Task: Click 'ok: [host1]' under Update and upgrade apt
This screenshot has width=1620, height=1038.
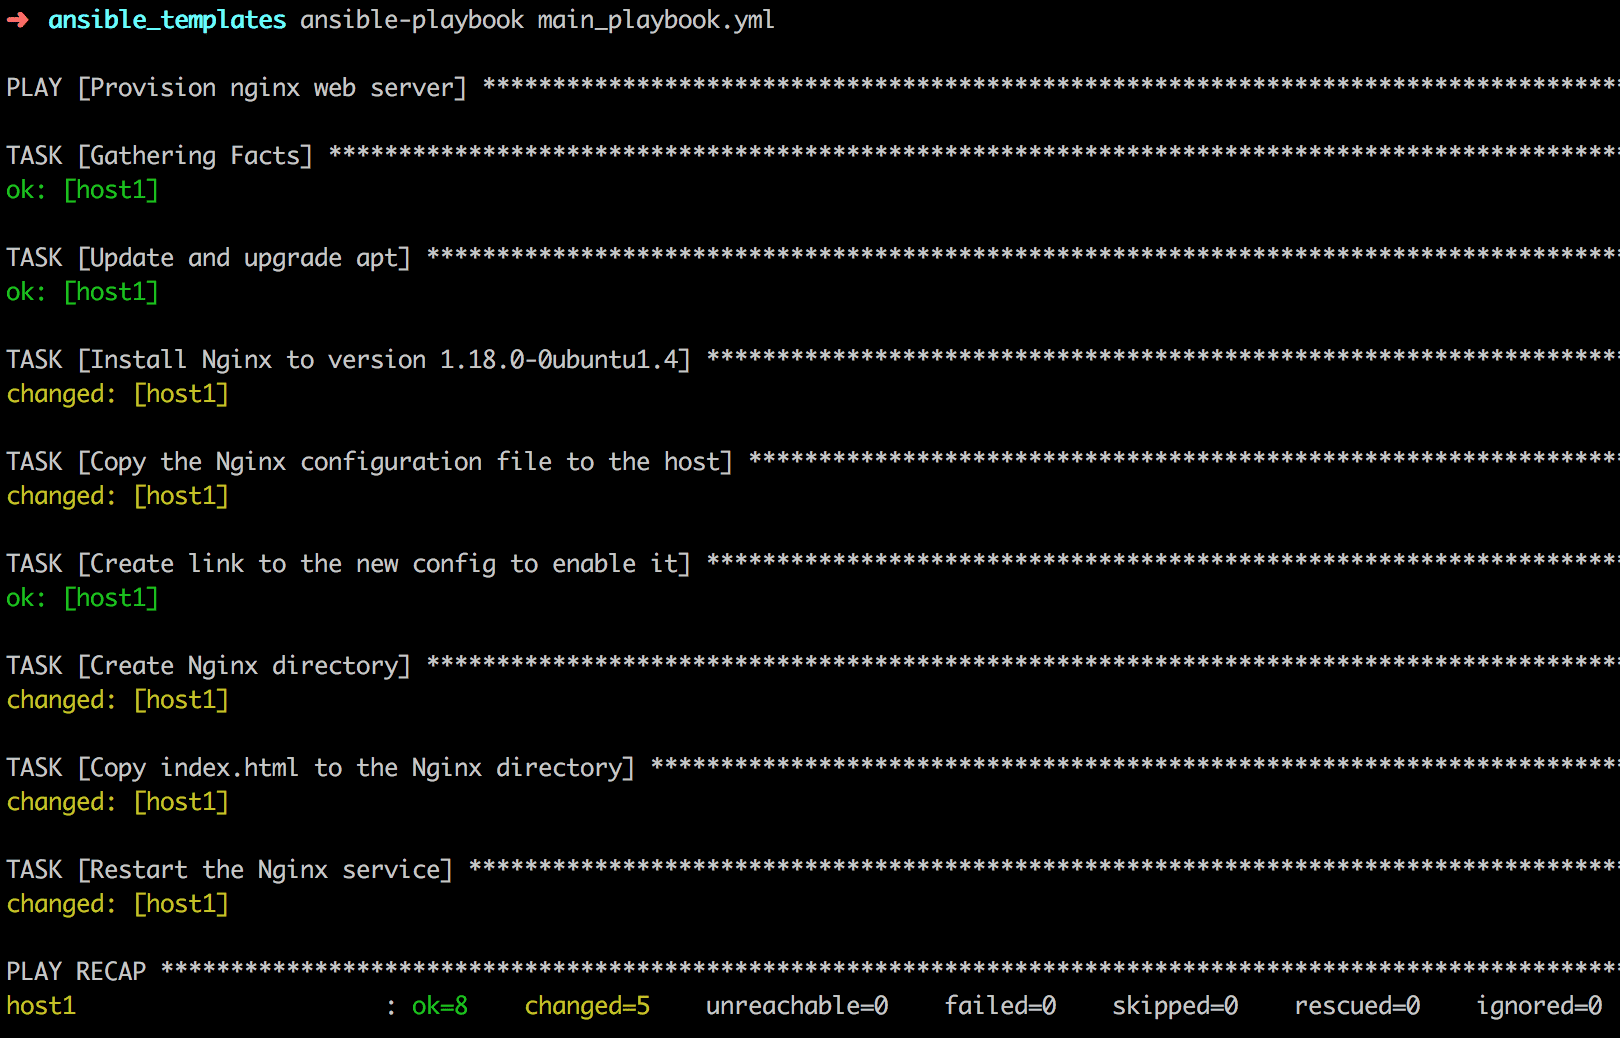Action: (x=82, y=292)
